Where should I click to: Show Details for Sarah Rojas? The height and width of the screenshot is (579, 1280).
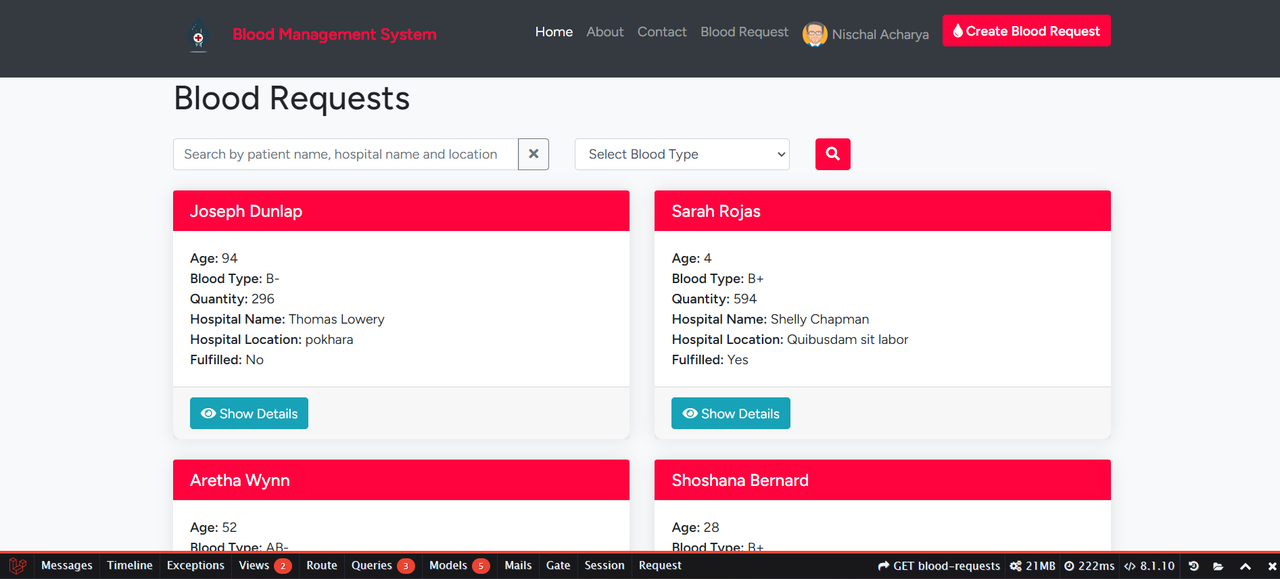point(731,413)
